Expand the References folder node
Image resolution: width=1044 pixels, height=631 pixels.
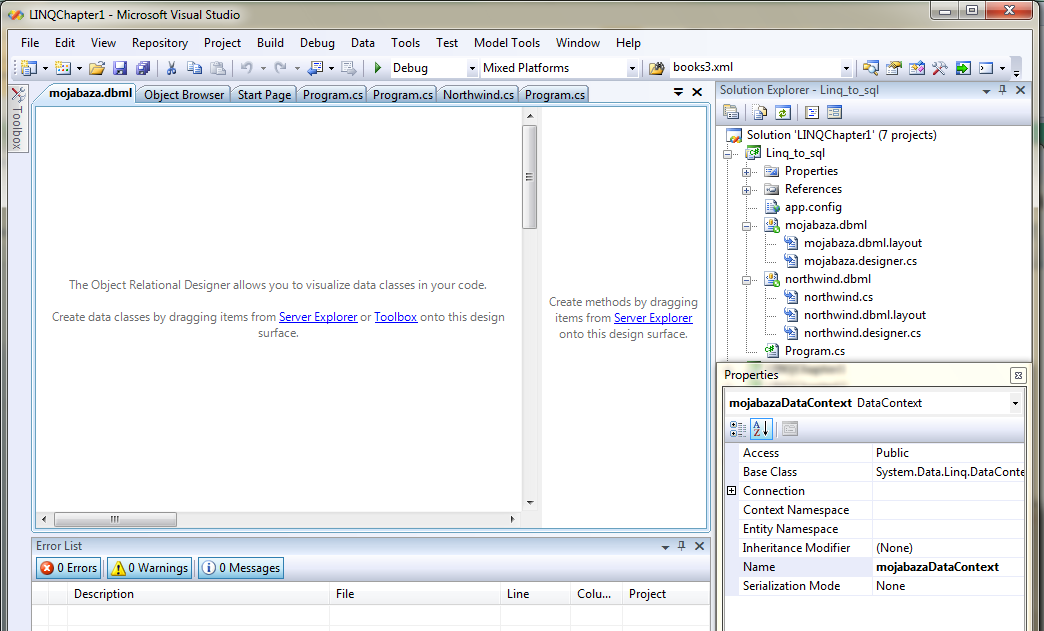tap(746, 190)
